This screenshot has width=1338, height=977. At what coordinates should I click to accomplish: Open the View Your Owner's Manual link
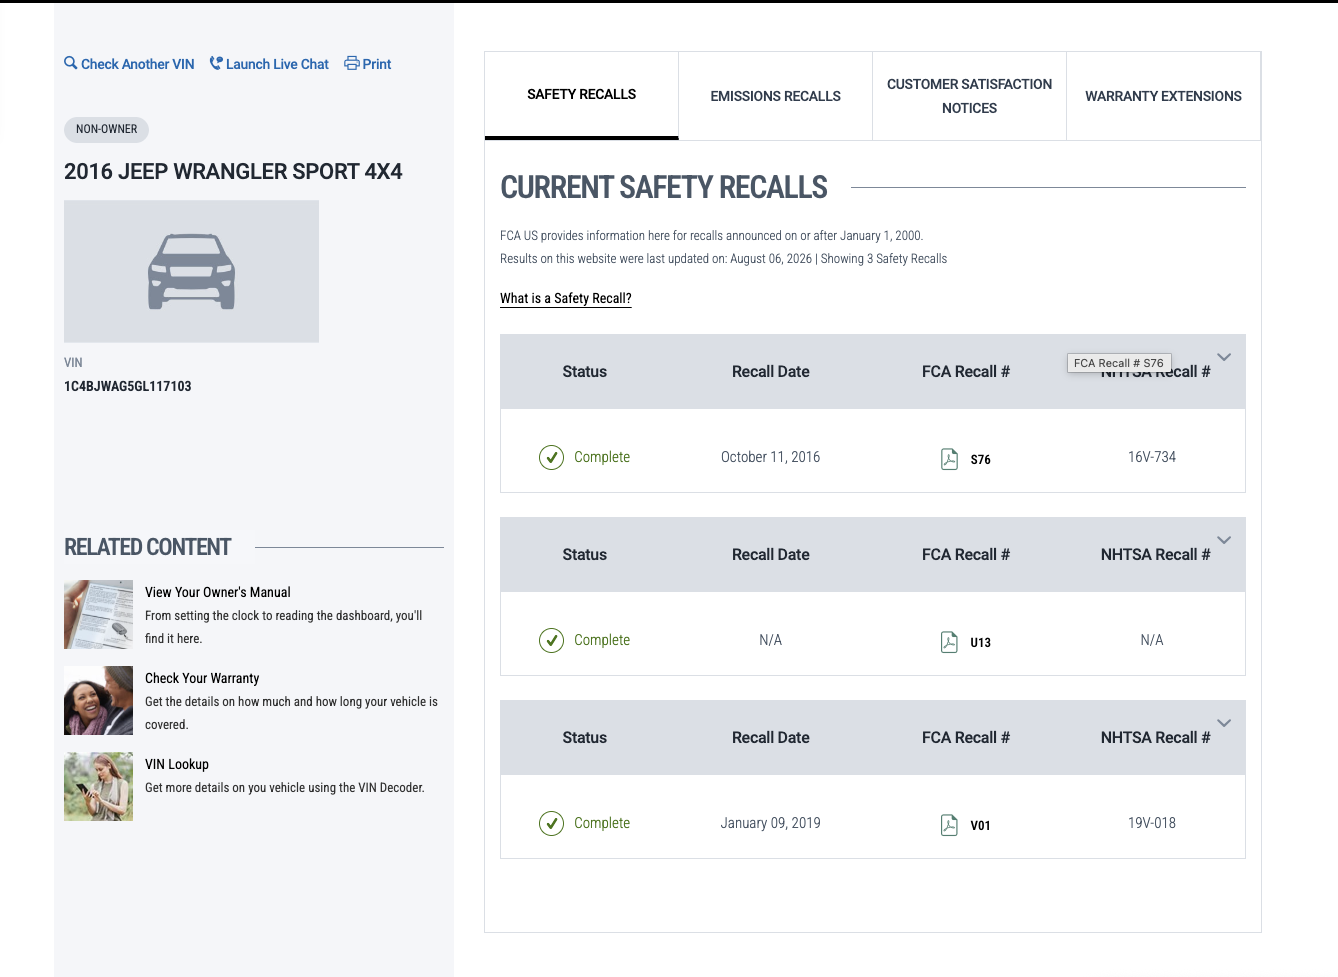218,592
